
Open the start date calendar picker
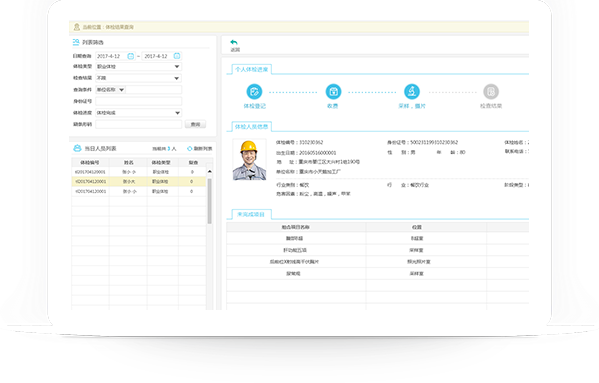[131, 56]
